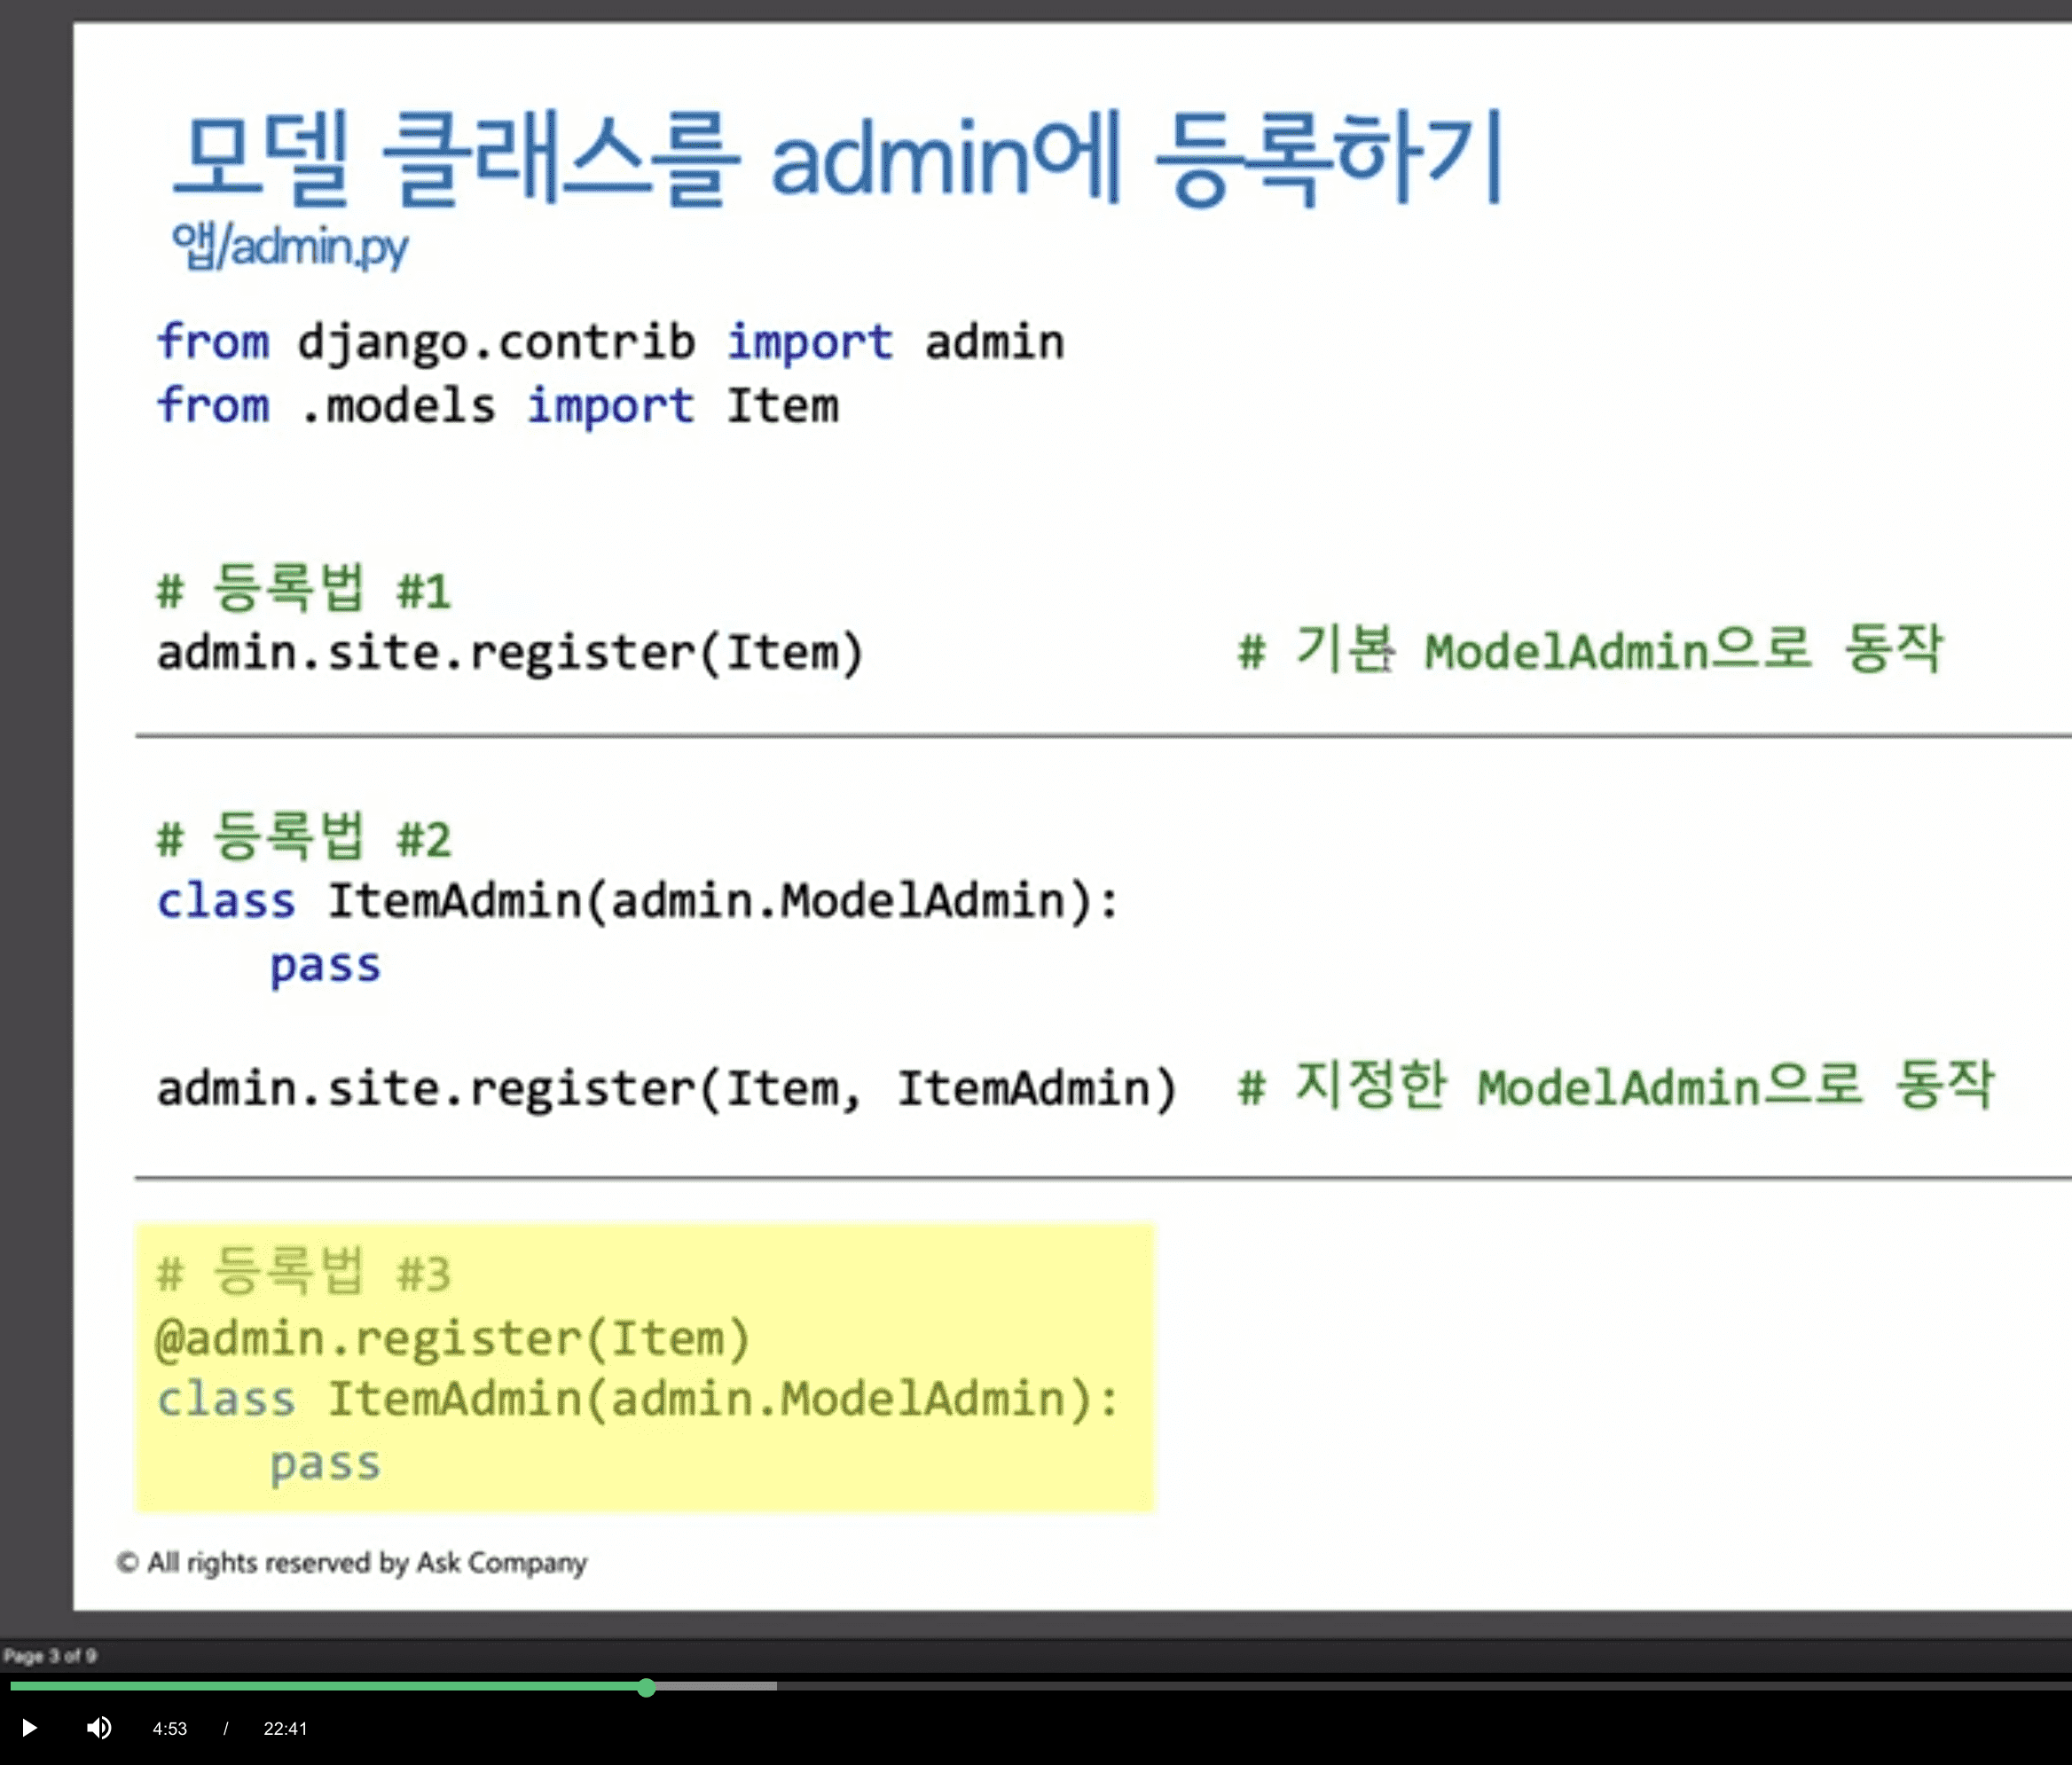Click 'from .models import Item' line
The width and height of the screenshot is (2072, 1765).
click(497, 407)
